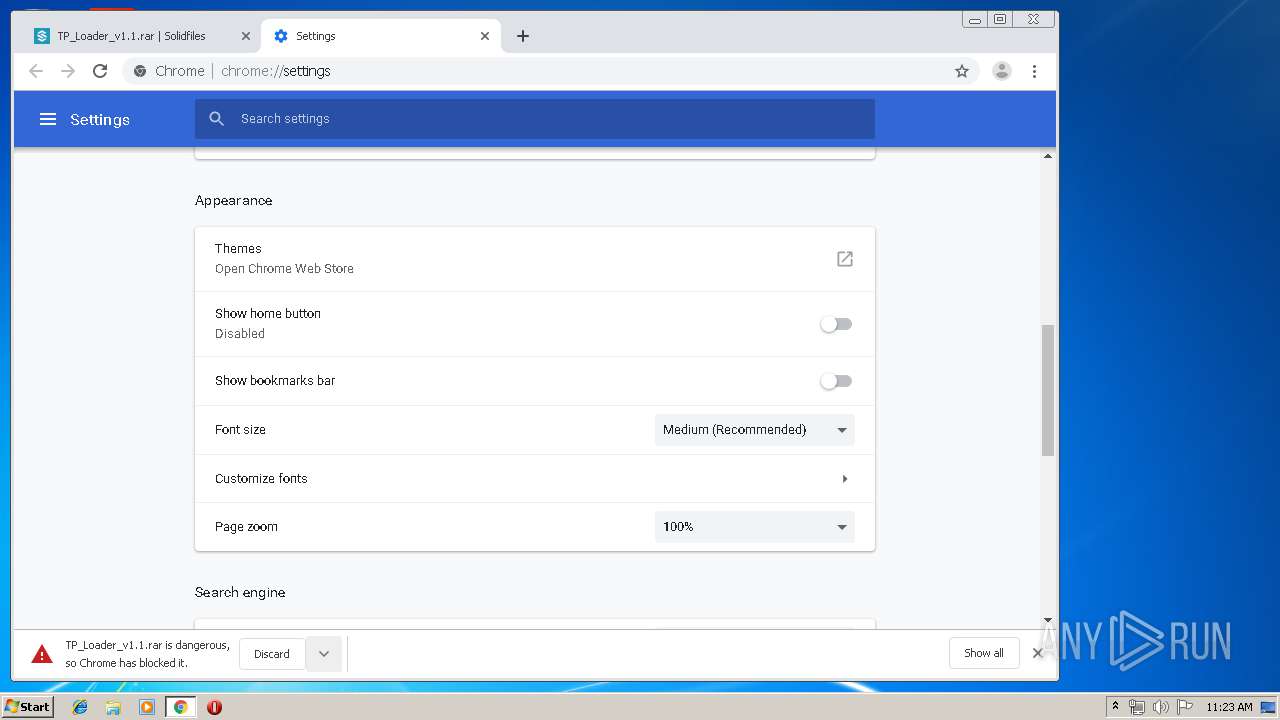
Task: Click the volume speaker tray icon
Action: (x=1160, y=707)
